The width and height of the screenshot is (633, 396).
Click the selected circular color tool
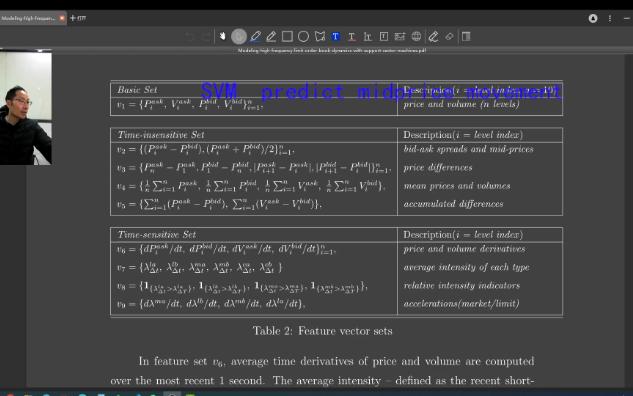tap(239, 37)
